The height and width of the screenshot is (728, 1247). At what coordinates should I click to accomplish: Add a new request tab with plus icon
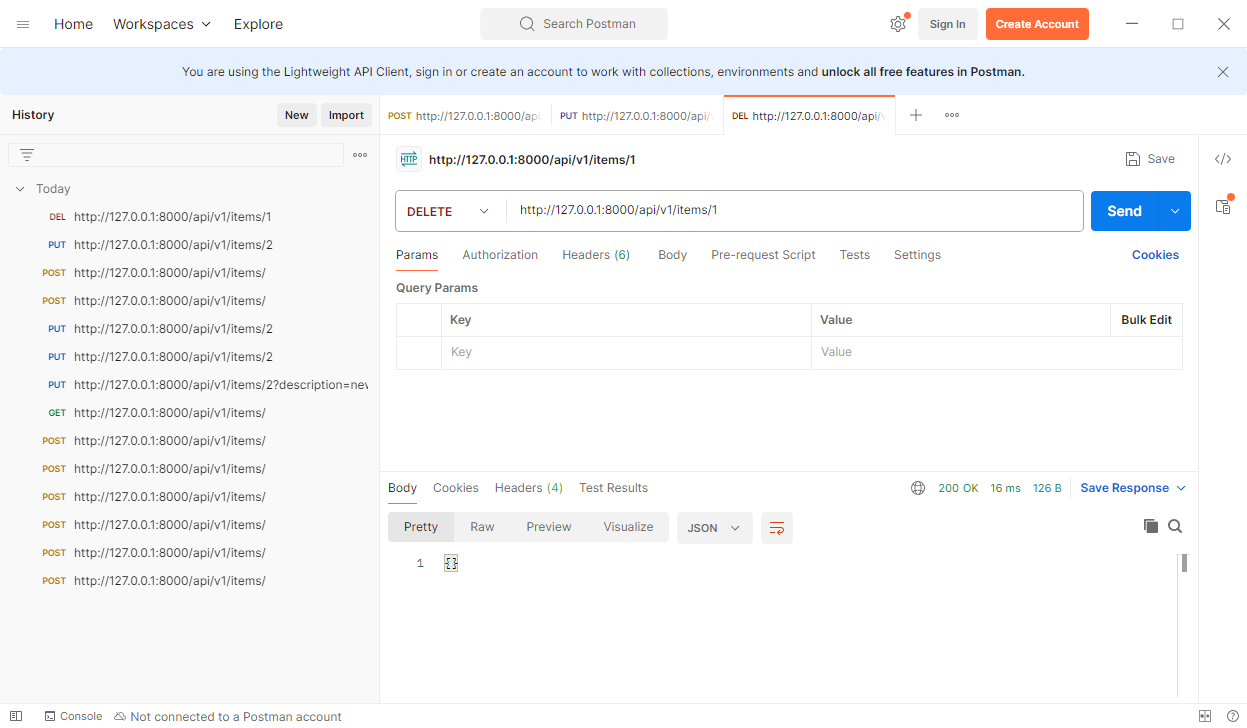pyautogui.click(x=915, y=115)
